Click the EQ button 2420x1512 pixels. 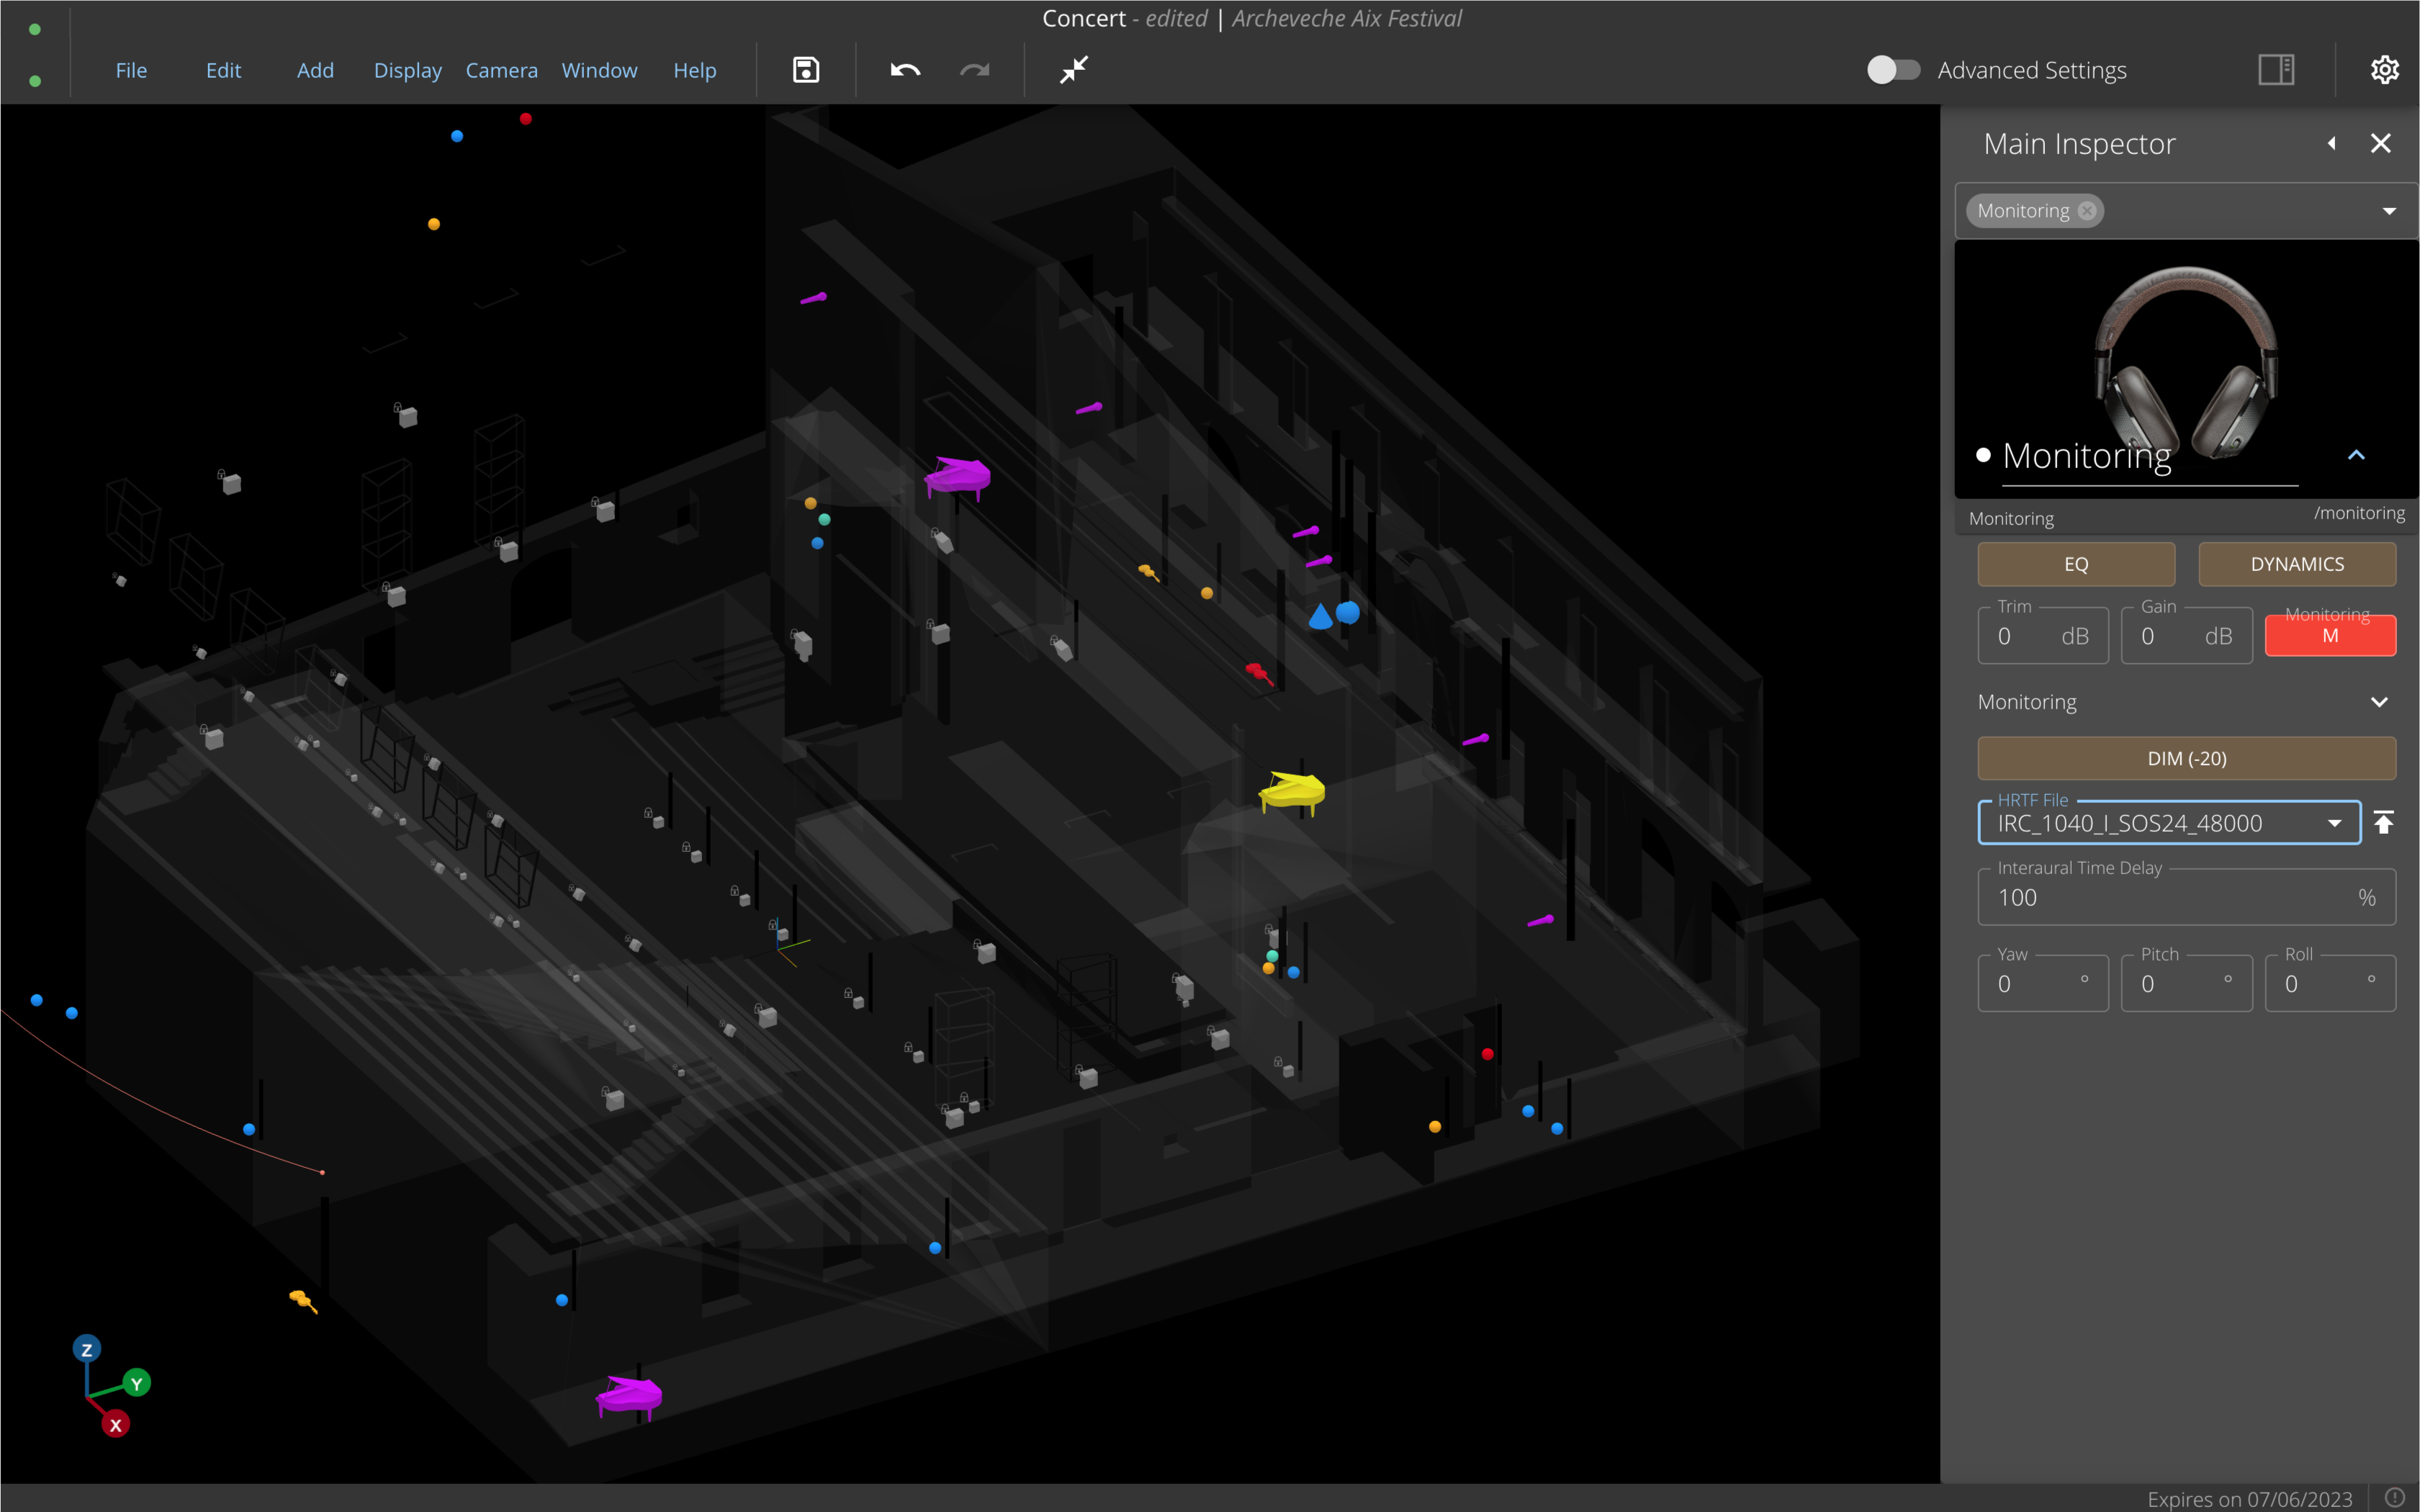pos(2076,564)
